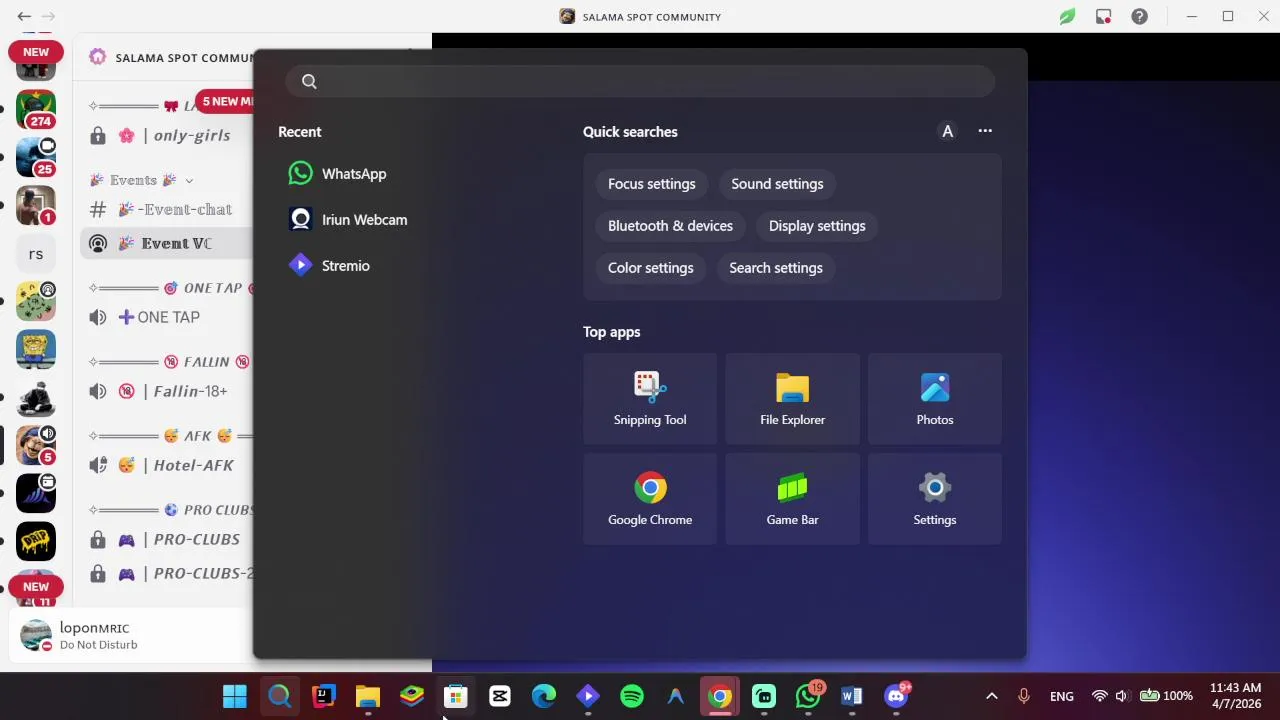The width and height of the screenshot is (1280, 720).
Task: Pick the Search settings quick search
Action: point(776,268)
